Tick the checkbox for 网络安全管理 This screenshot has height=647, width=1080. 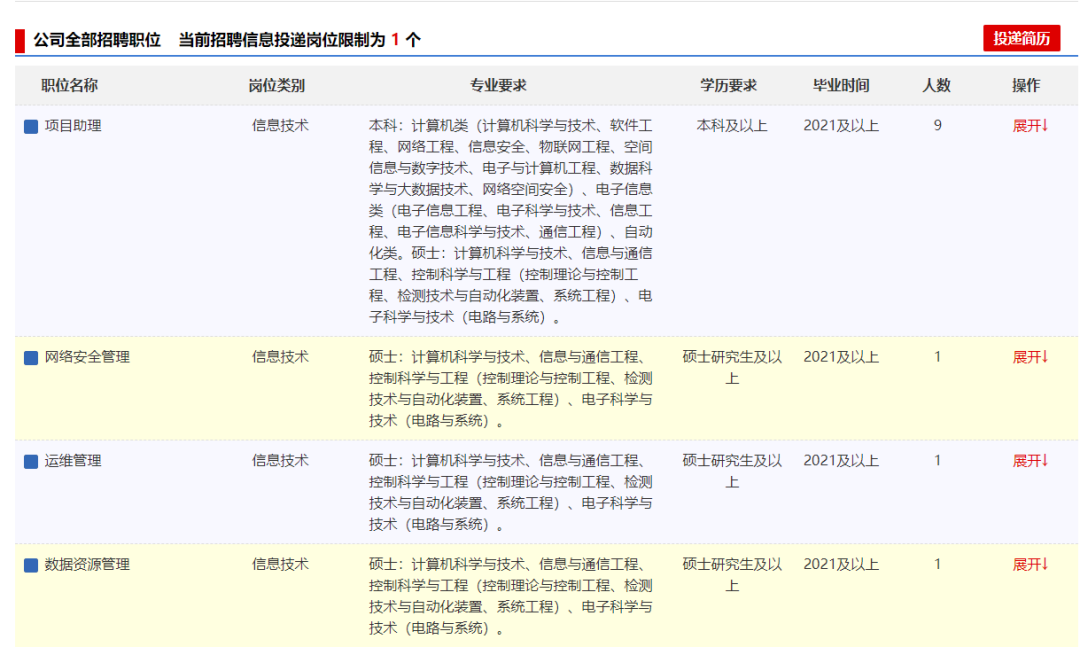click(x=31, y=358)
